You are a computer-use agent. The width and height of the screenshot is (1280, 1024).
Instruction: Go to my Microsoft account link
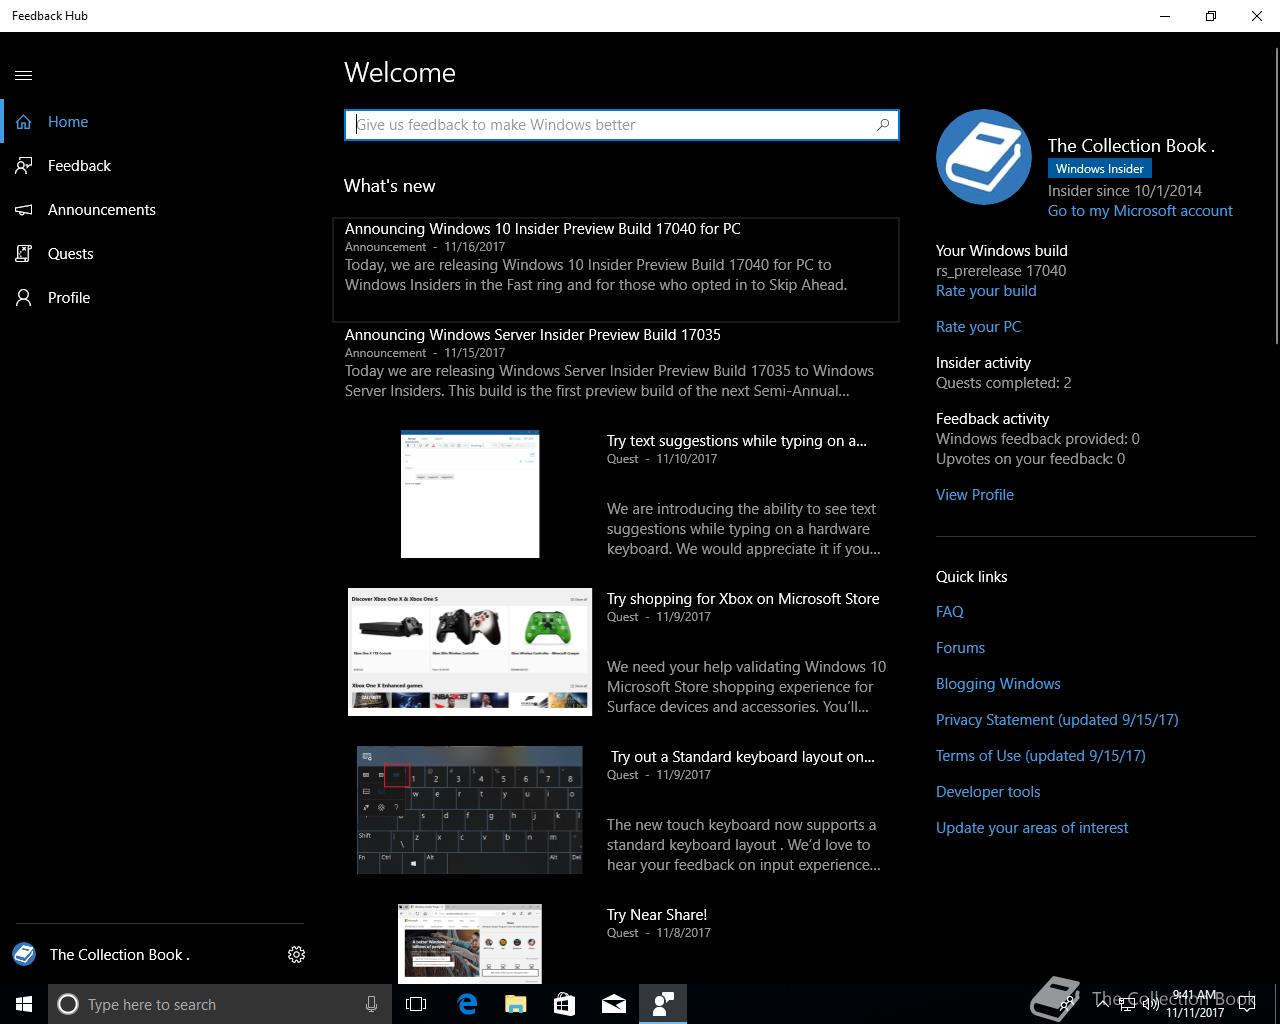click(x=1140, y=211)
